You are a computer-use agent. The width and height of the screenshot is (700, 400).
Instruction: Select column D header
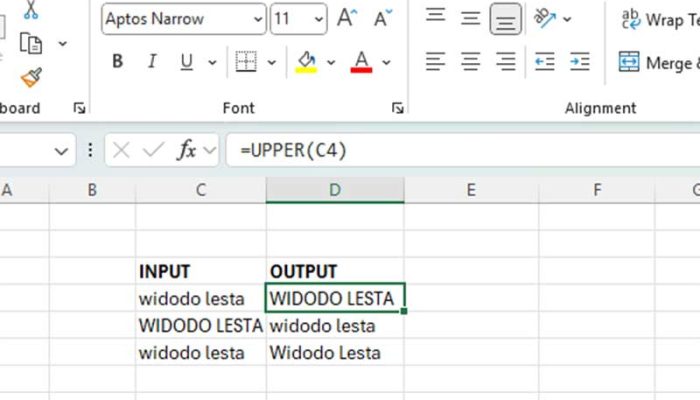coord(335,190)
